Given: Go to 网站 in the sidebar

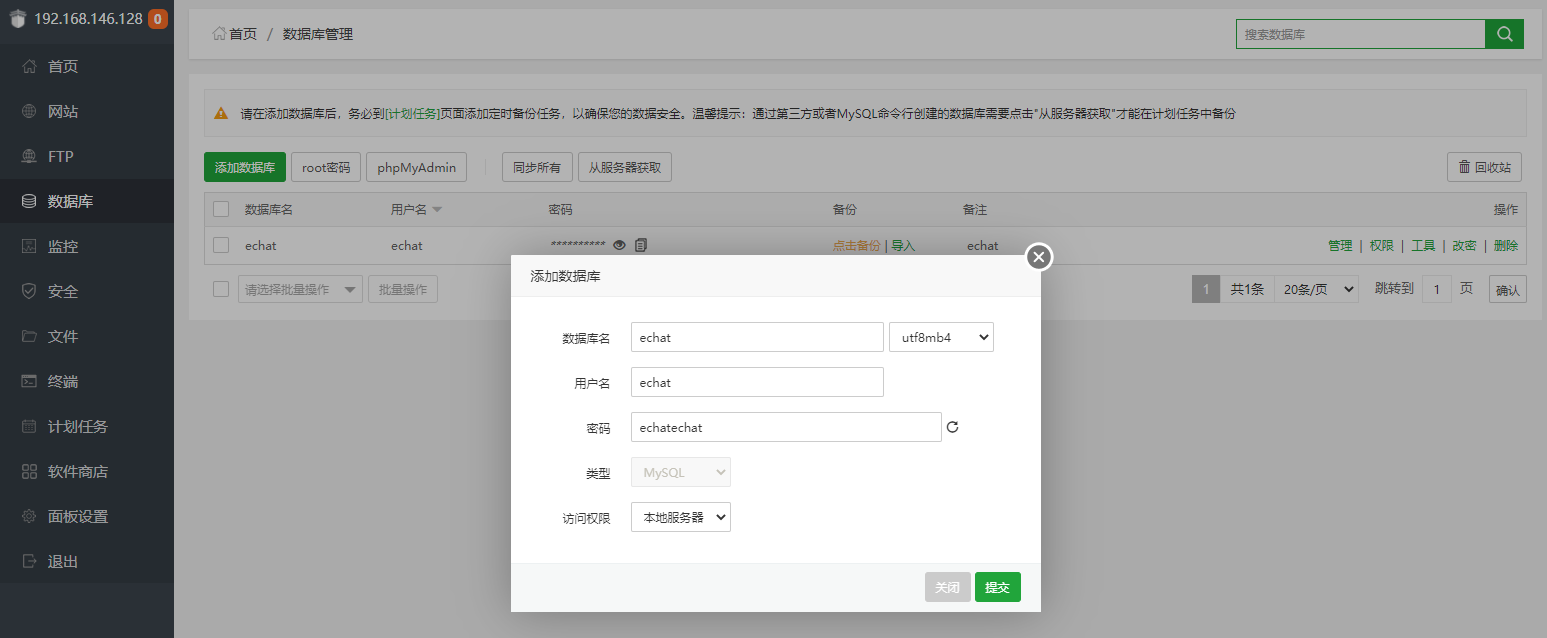Looking at the screenshot, I should [63, 111].
